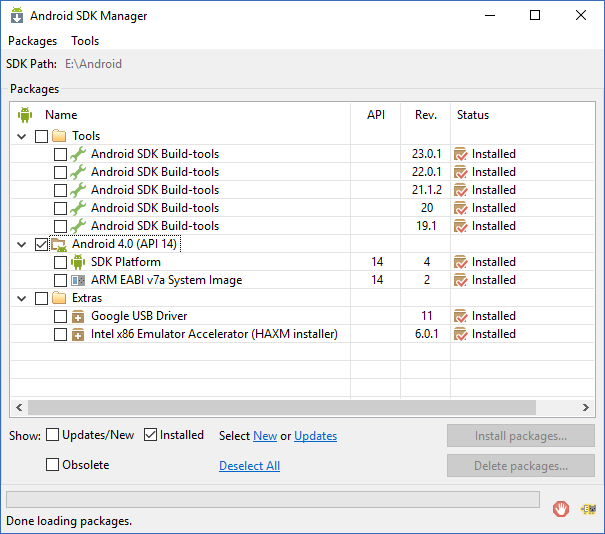The image size is (605, 534).
Task: Check the SDK Platform package checkbox
Action: tap(60, 262)
